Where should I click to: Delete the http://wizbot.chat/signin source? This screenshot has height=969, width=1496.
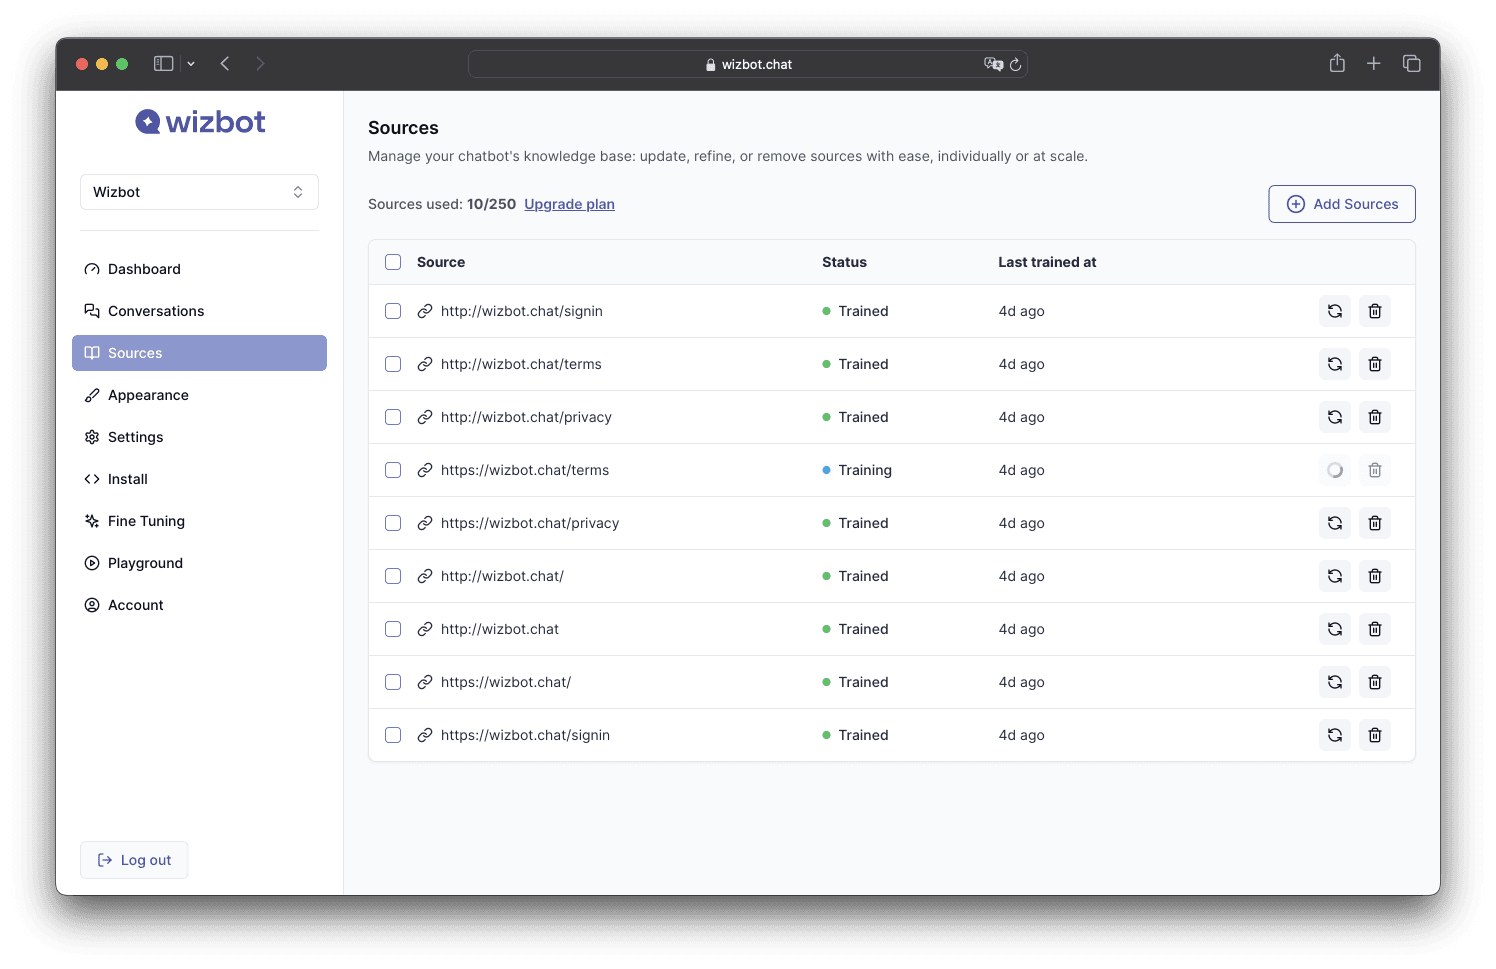(1375, 311)
